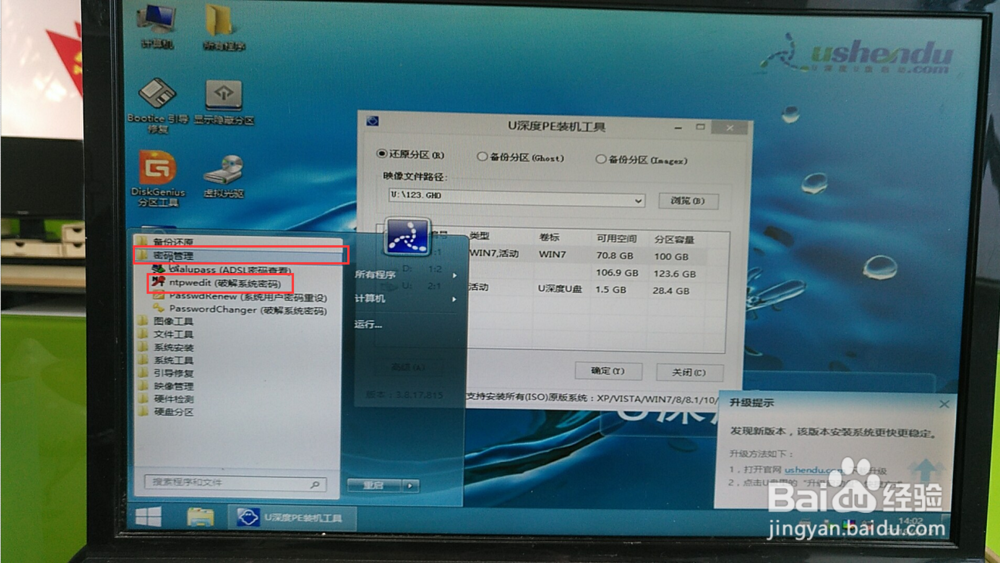Click the WIN7,活动 type cell
Viewport: 1000px width, 563px height.
click(494, 254)
